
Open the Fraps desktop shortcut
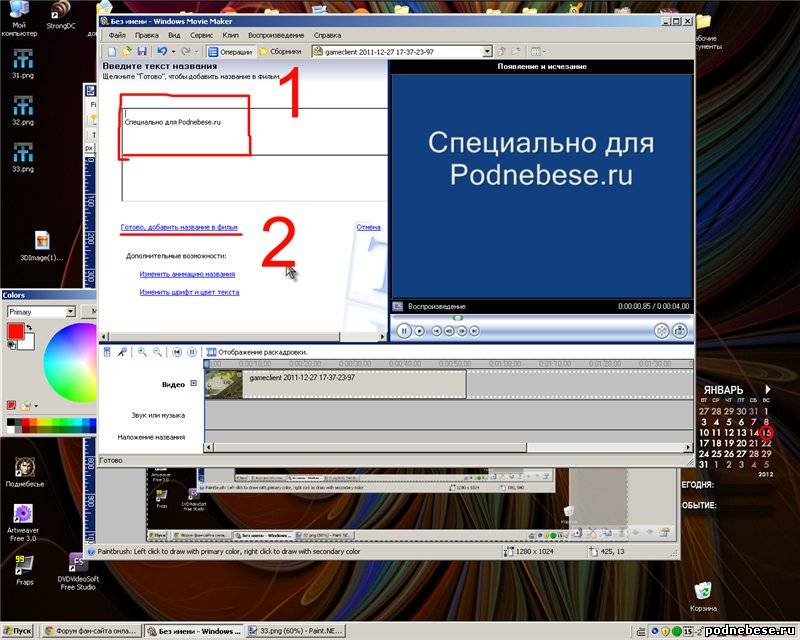point(24,570)
